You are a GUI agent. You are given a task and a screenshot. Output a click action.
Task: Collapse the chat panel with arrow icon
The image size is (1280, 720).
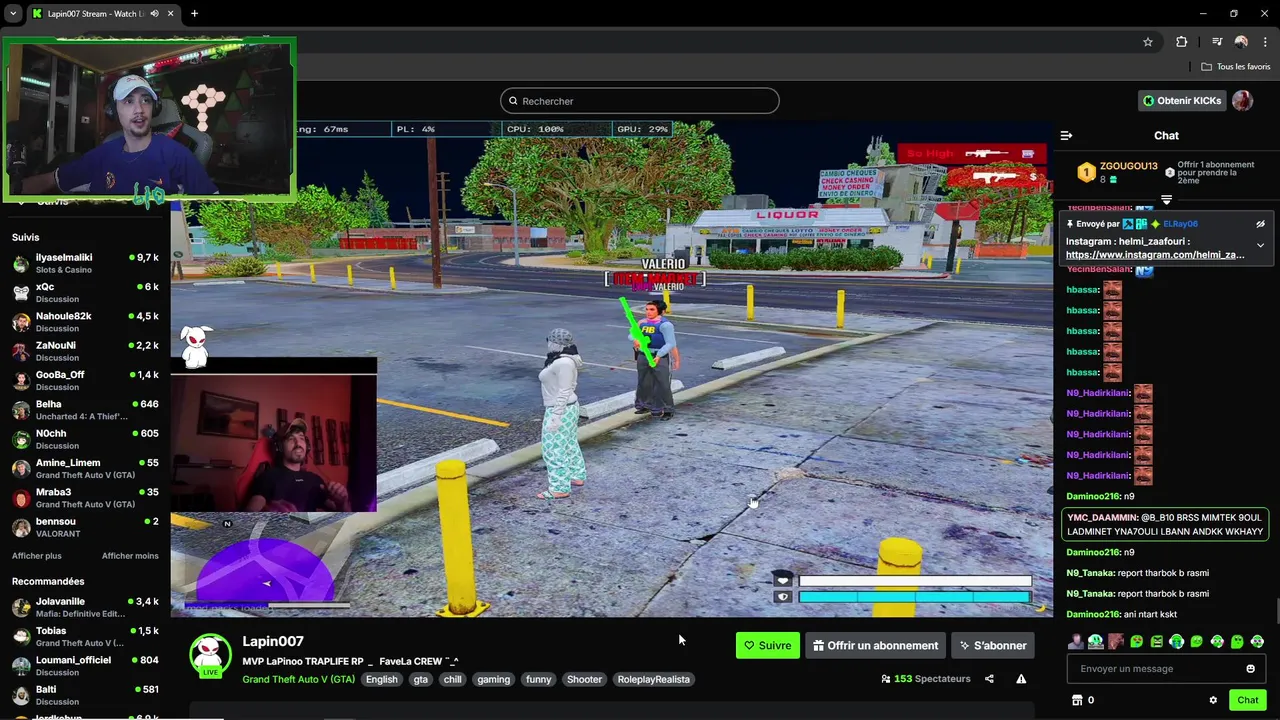click(x=1066, y=135)
